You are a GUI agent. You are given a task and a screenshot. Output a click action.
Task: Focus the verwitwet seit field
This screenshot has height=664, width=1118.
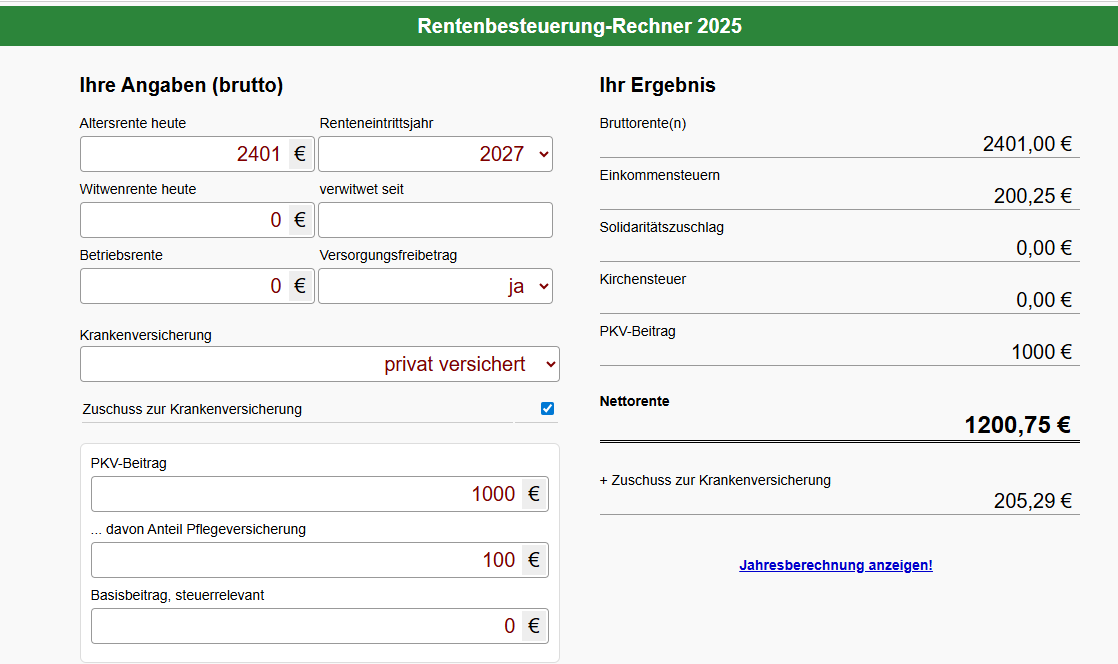coord(435,220)
